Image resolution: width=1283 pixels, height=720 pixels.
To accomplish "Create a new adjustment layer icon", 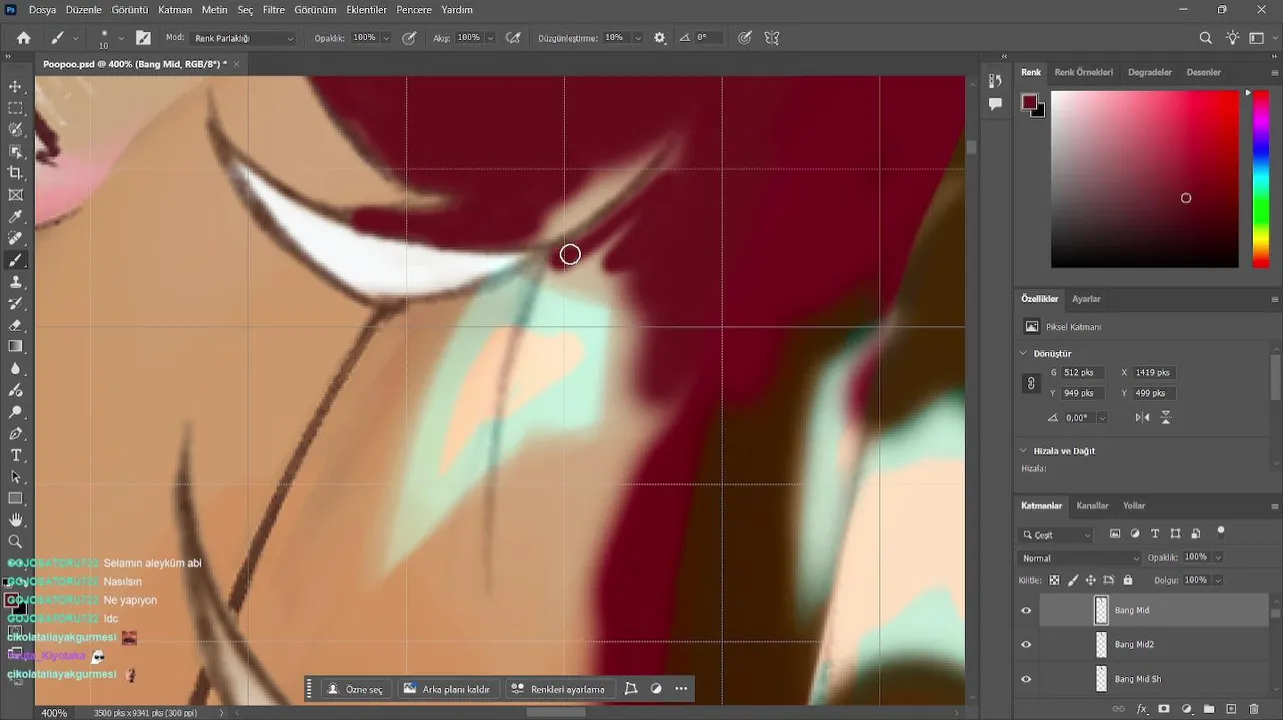I will click(x=1186, y=709).
